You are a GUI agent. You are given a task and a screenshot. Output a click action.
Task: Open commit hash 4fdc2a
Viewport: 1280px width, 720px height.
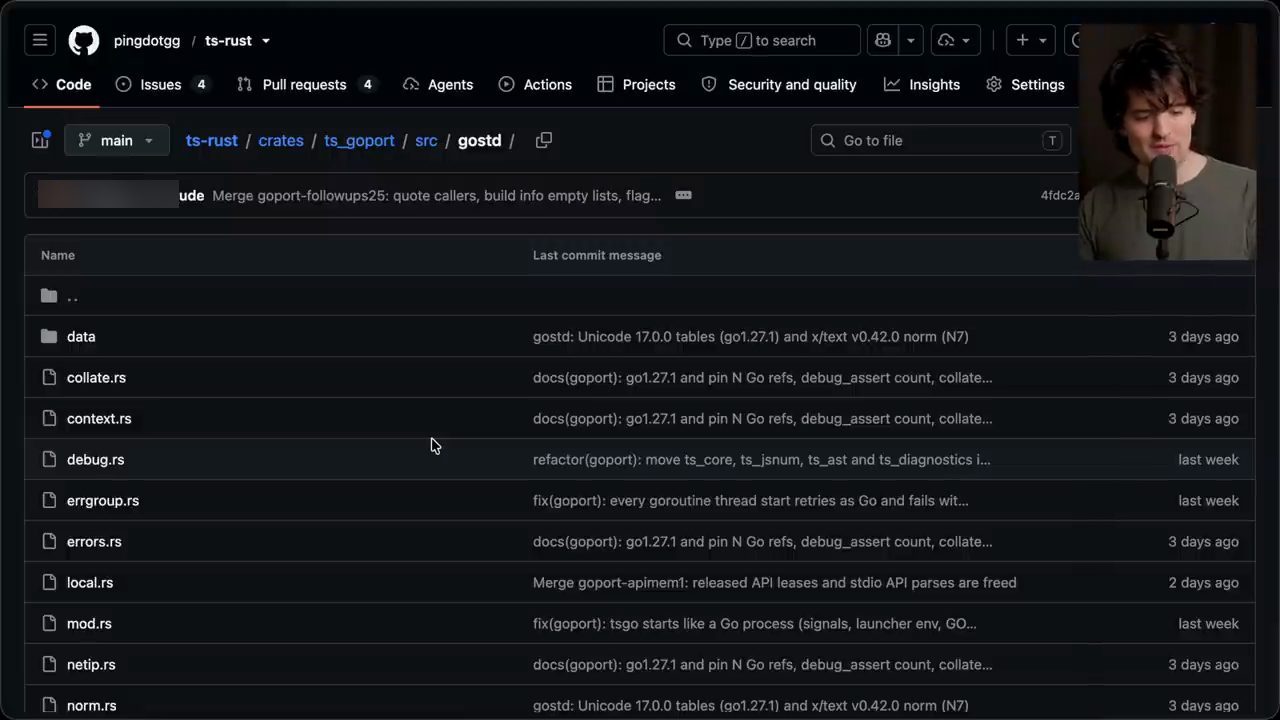pos(1060,195)
